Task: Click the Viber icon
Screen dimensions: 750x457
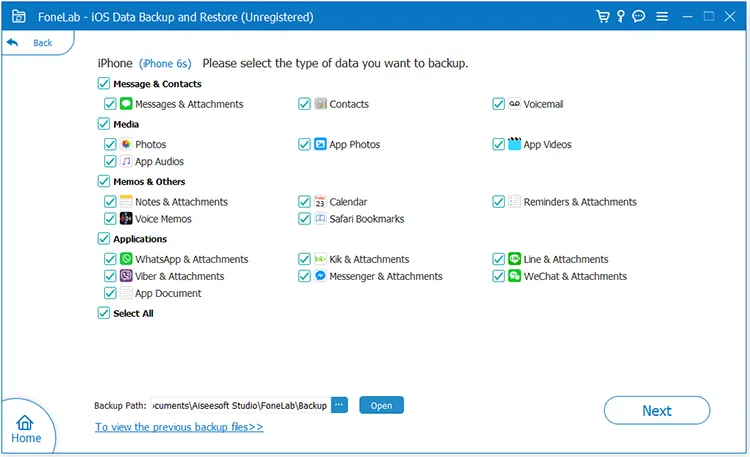Action: 126,276
